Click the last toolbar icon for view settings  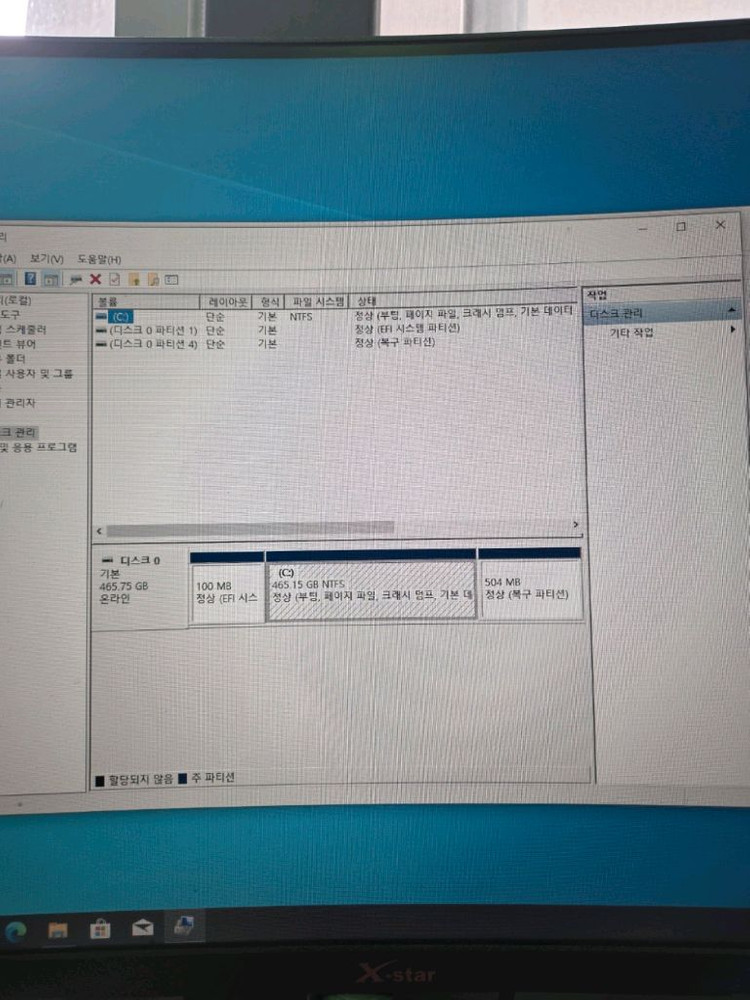tap(172, 279)
